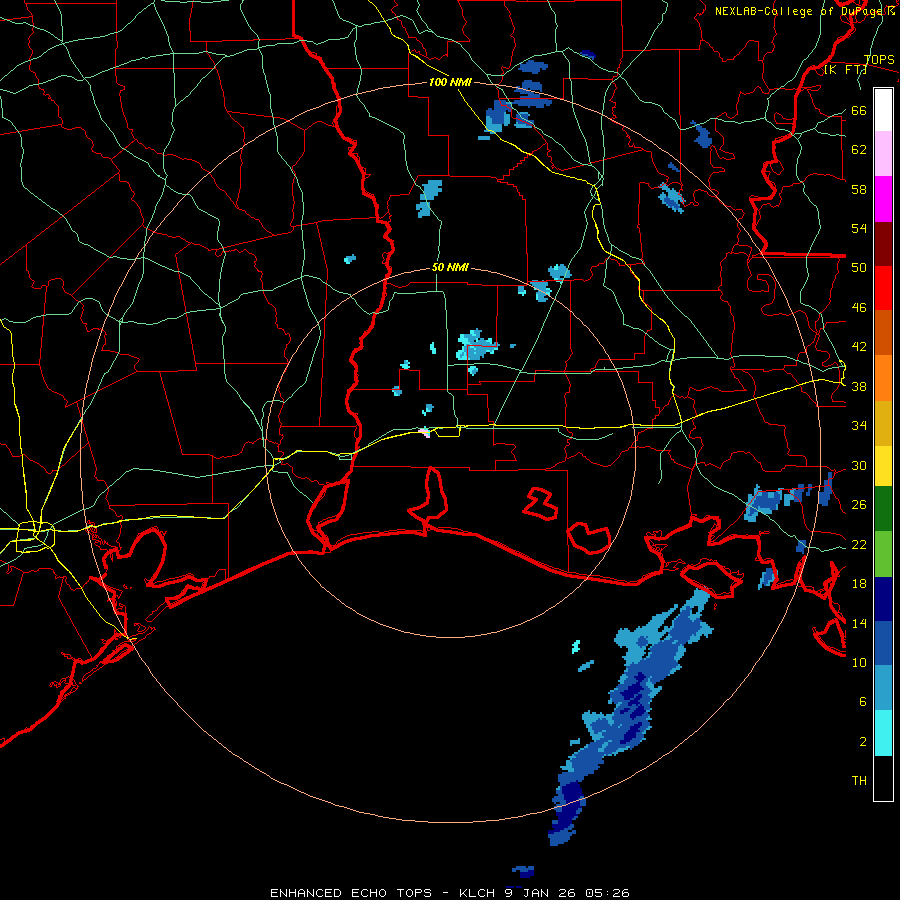Click the black TH legend swatch

click(883, 778)
